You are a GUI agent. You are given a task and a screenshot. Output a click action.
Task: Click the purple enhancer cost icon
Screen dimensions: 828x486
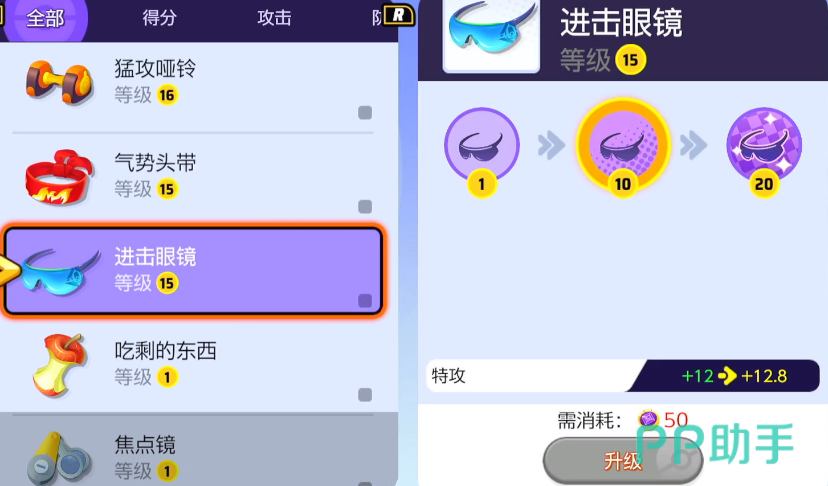tap(648, 419)
